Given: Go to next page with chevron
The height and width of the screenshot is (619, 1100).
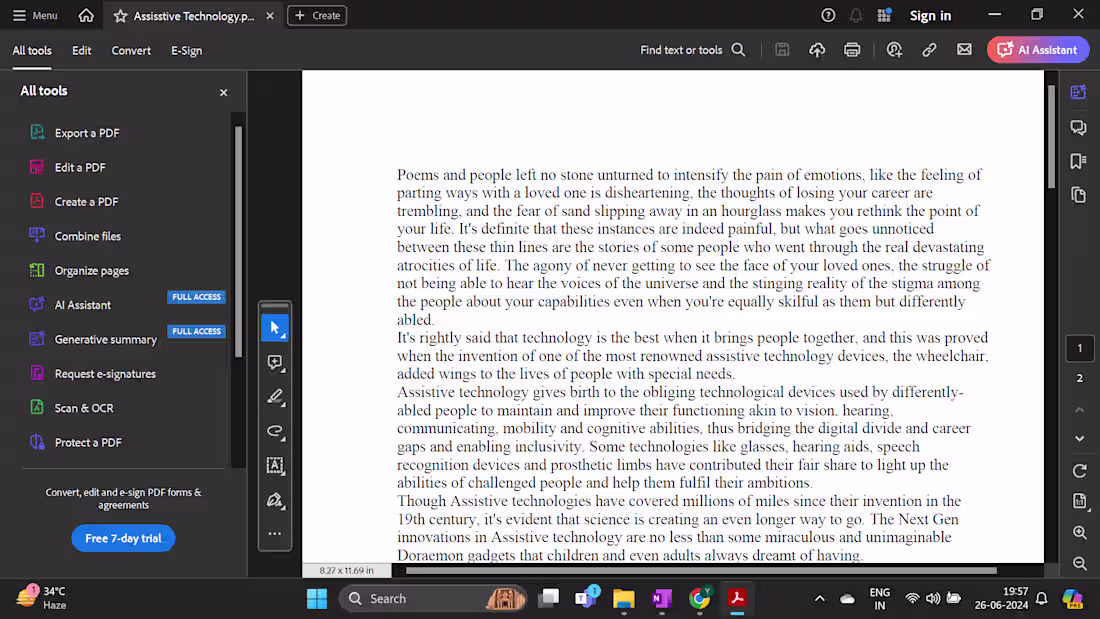Looking at the screenshot, I should pyautogui.click(x=1080, y=438).
